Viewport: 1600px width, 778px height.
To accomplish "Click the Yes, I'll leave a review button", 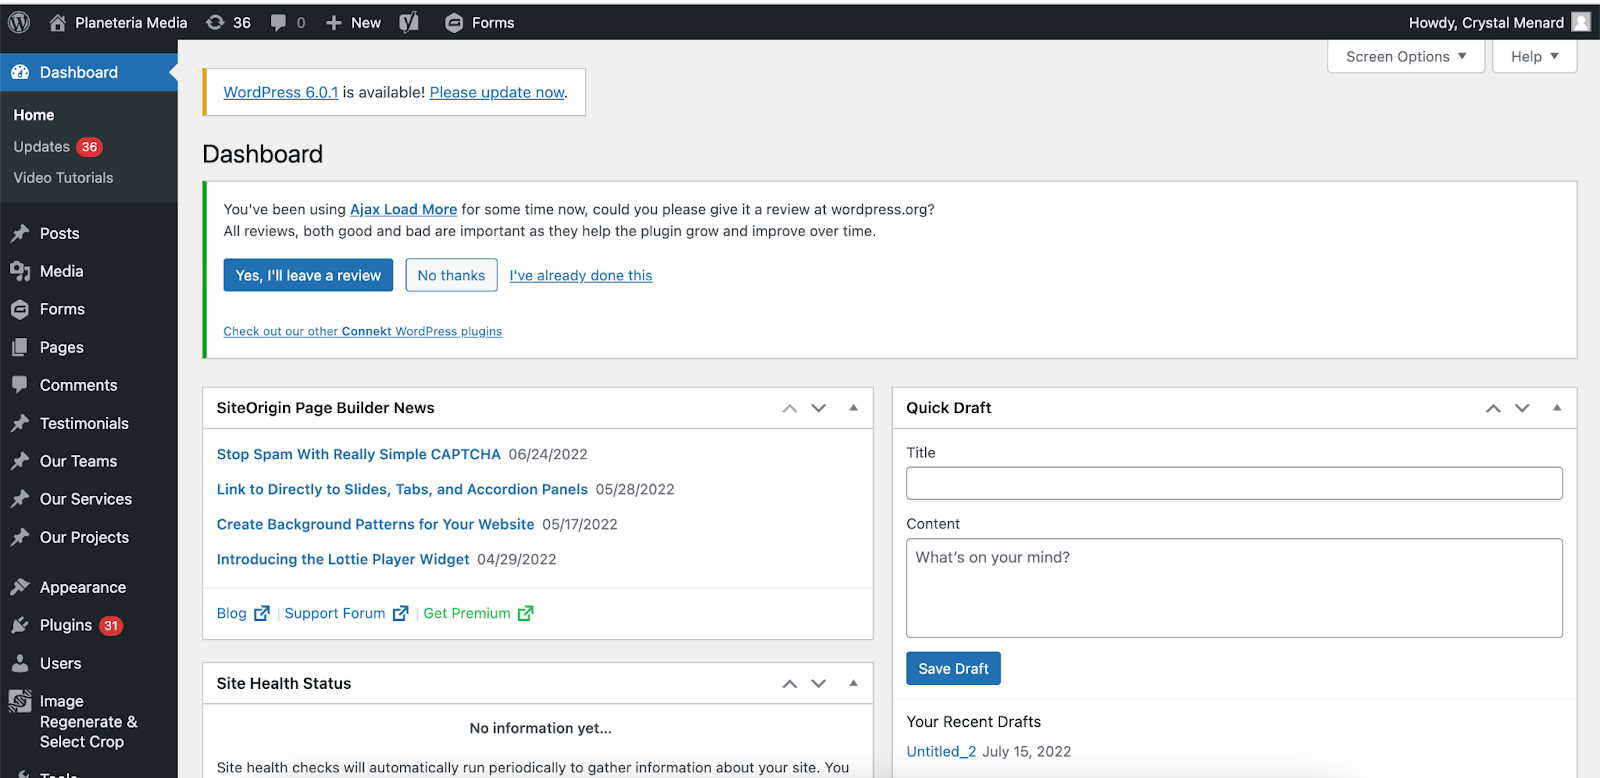I will pyautogui.click(x=308, y=275).
